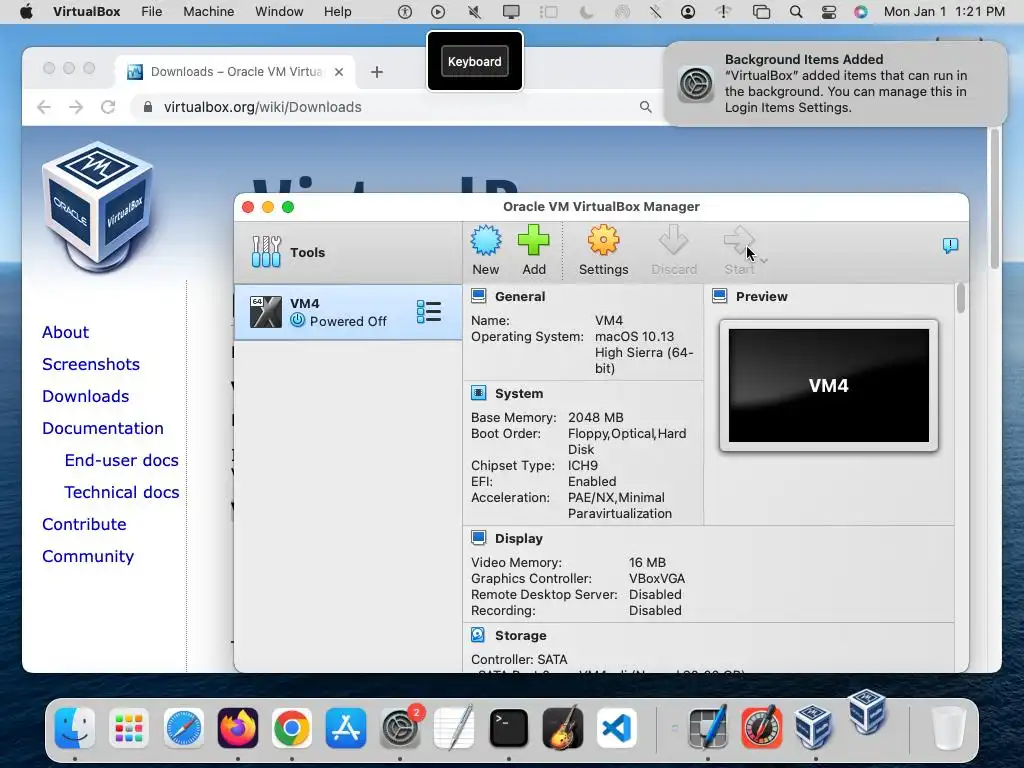Open the Screenshots link

pos(91,364)
